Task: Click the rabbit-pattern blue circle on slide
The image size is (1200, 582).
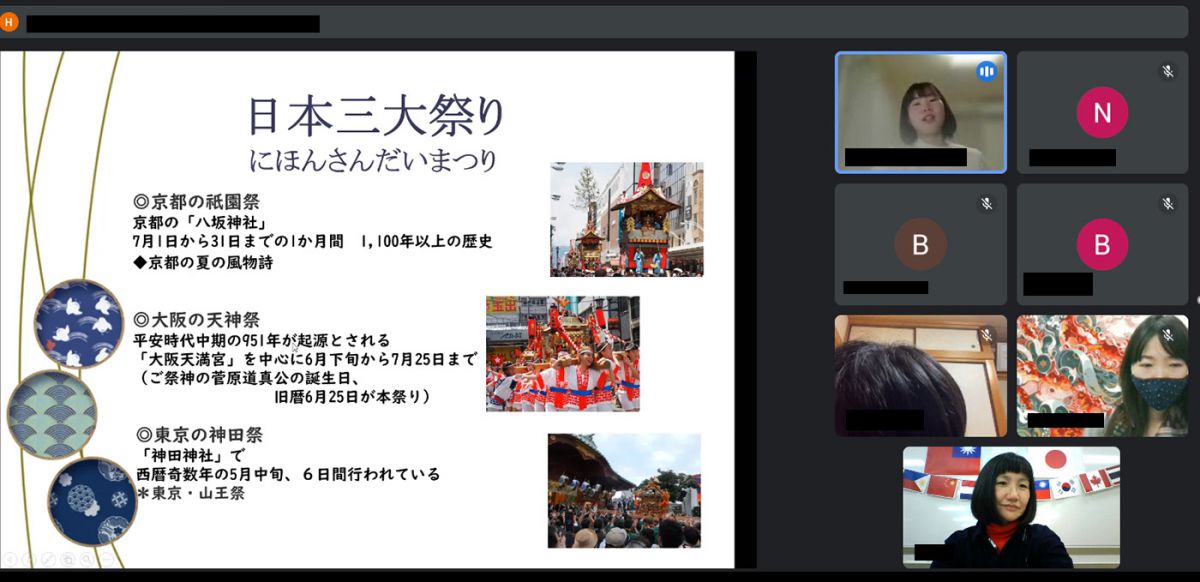Action: (x=79, y=324)
